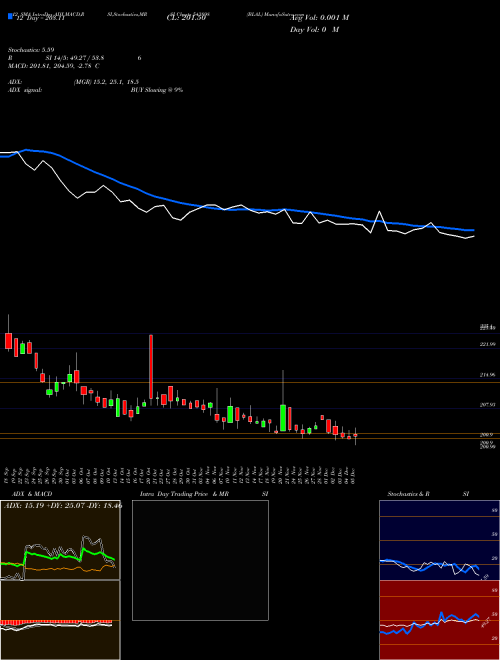This screenshot has height=660, width=500.
Task: Click the CL: 201.50 closing price text
Action: click(186, 17)
